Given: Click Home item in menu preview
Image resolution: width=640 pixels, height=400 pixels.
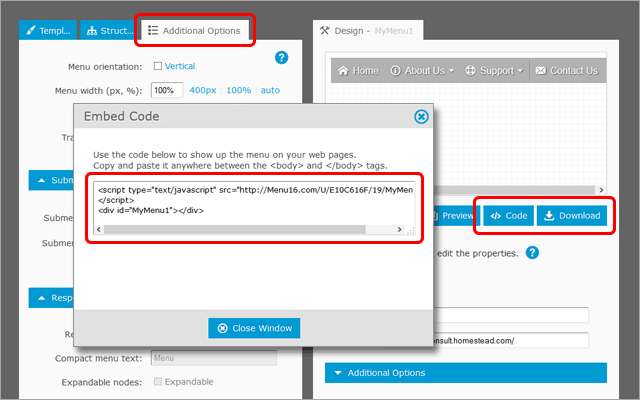Looking at the screenshot, I should click(358, 71).
